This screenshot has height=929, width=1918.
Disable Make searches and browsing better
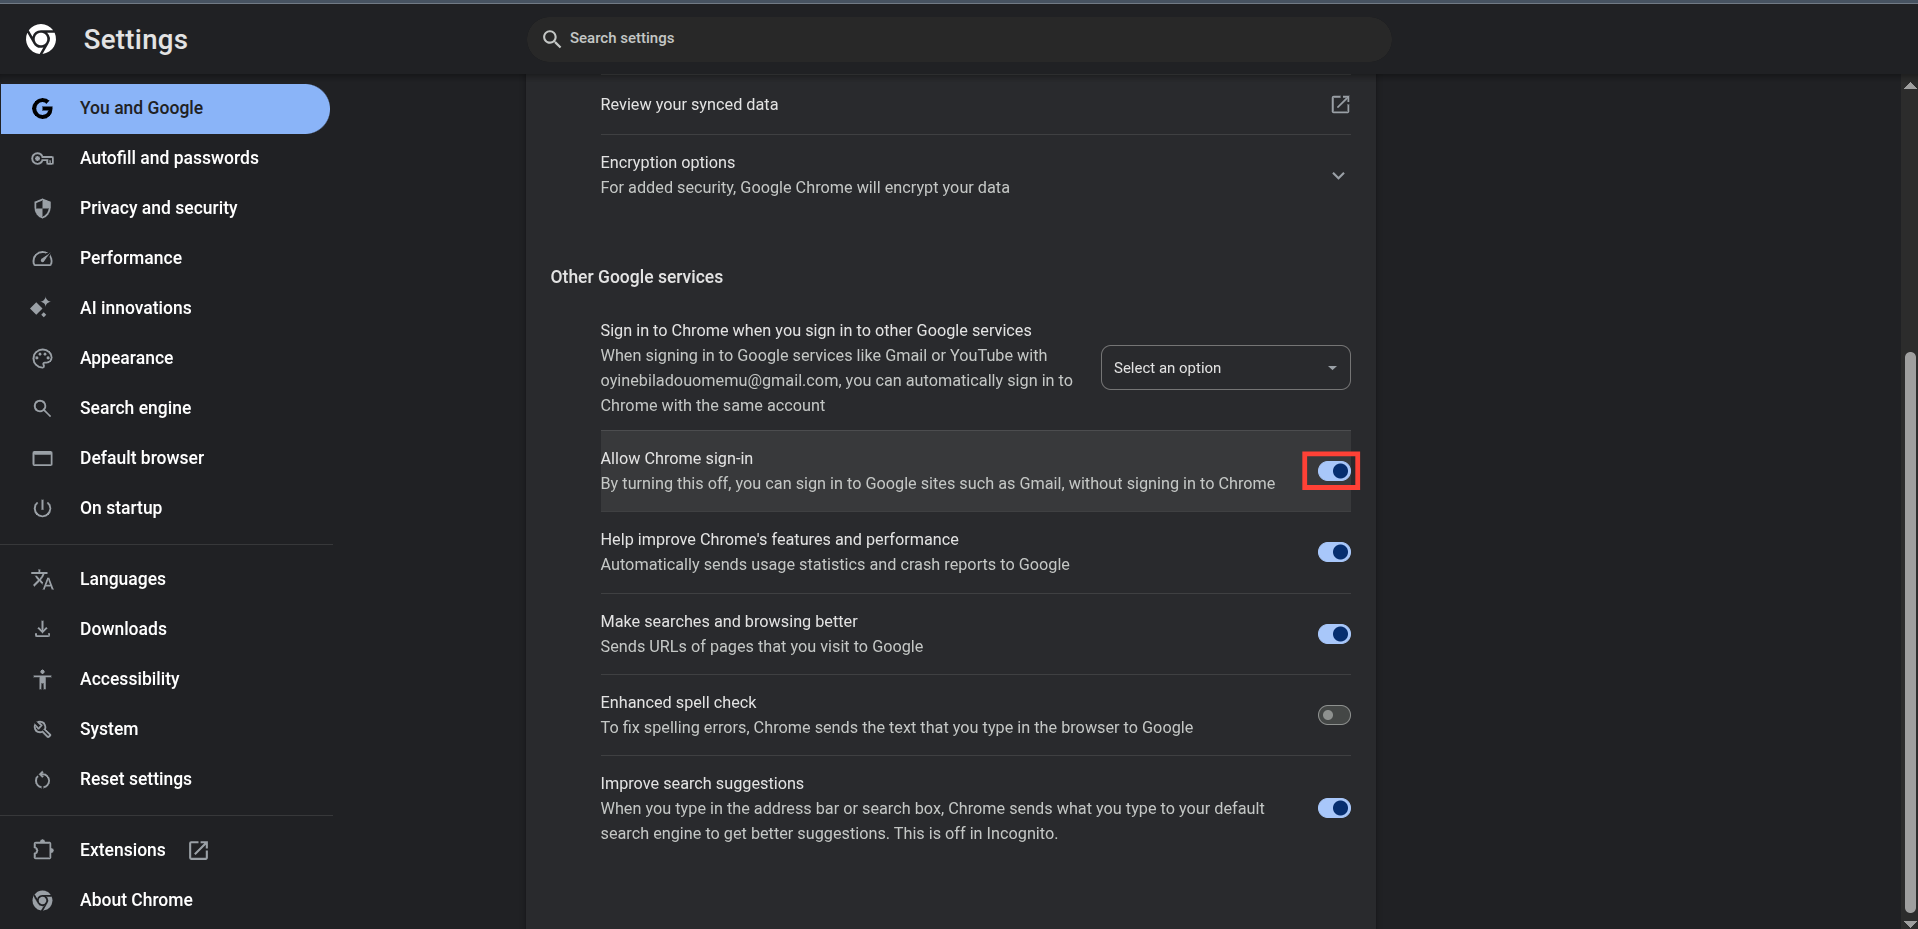[x=1333, y=633]
